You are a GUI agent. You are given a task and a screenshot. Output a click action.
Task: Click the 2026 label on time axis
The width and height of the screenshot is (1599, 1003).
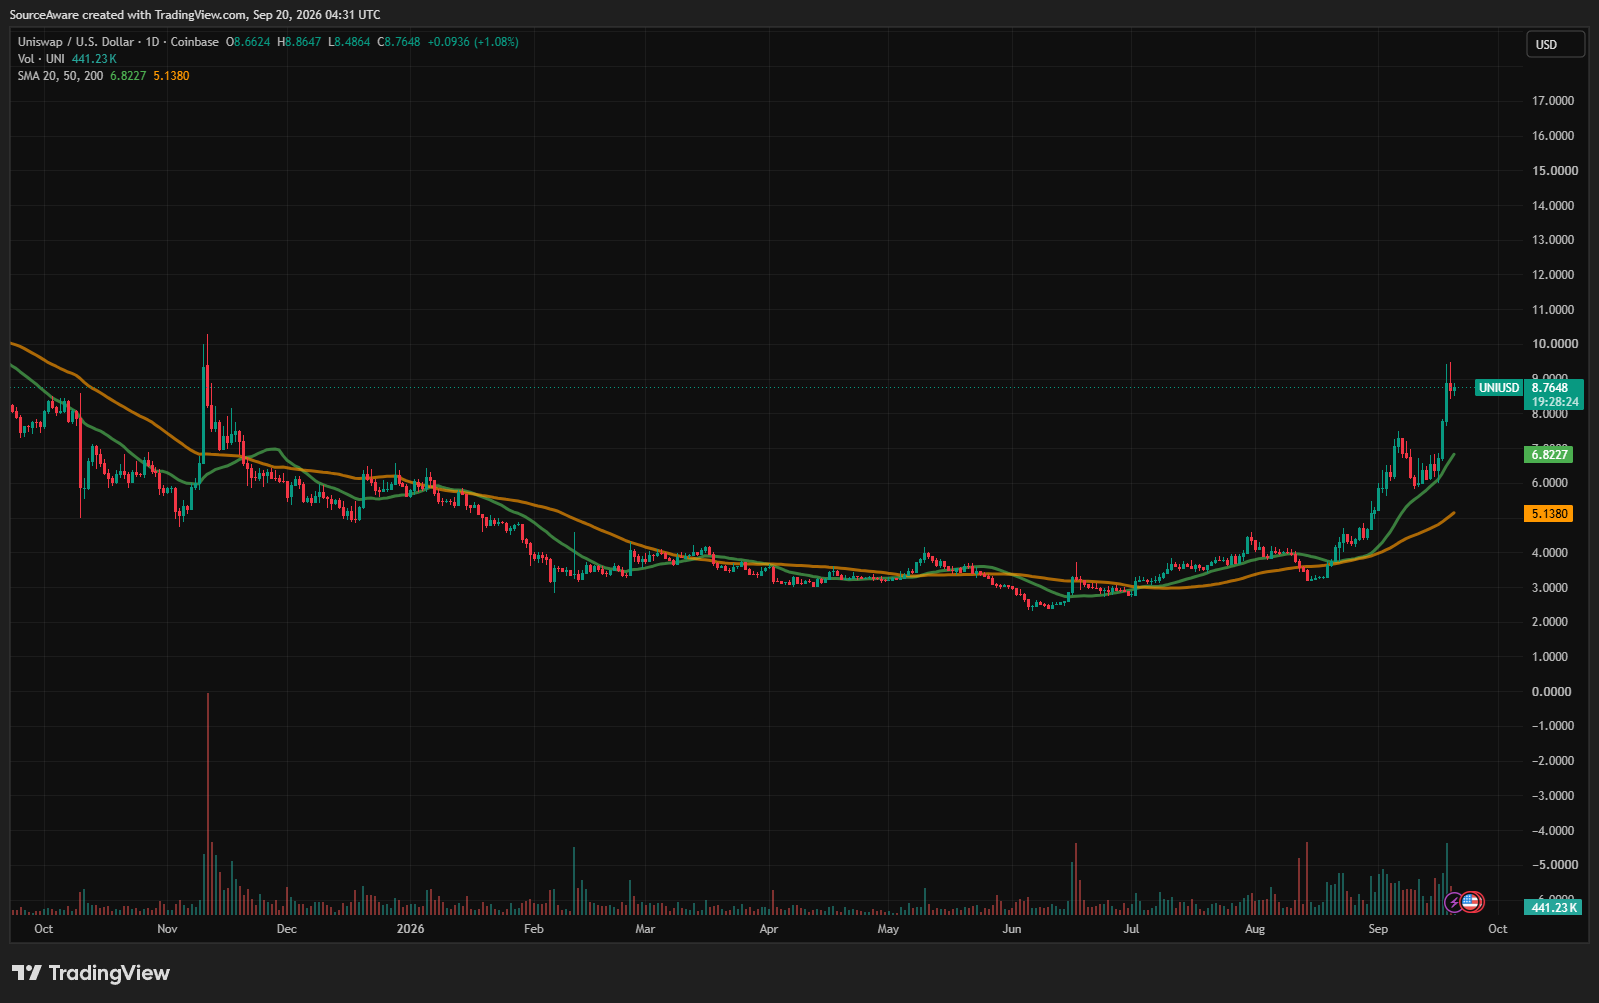tap(410, 929)
